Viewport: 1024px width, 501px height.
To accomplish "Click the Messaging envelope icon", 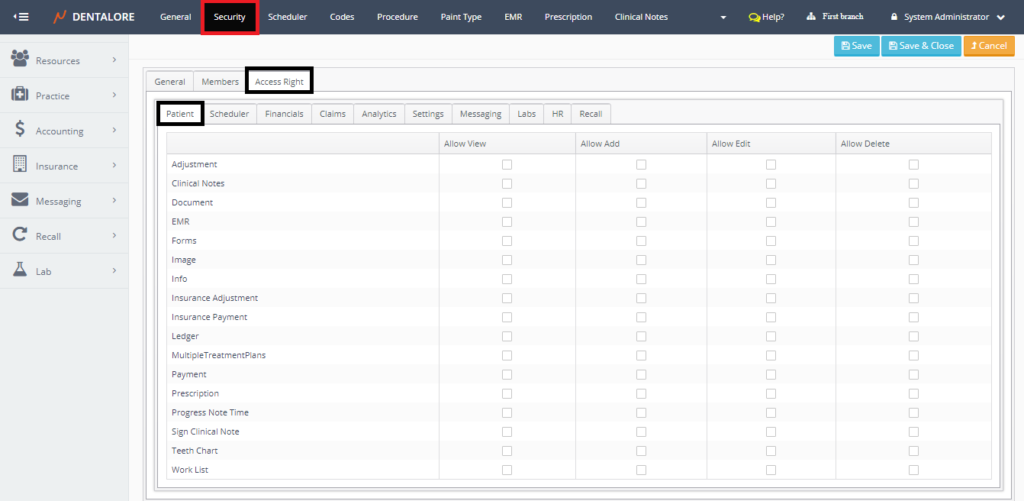I will click(19, 200).
